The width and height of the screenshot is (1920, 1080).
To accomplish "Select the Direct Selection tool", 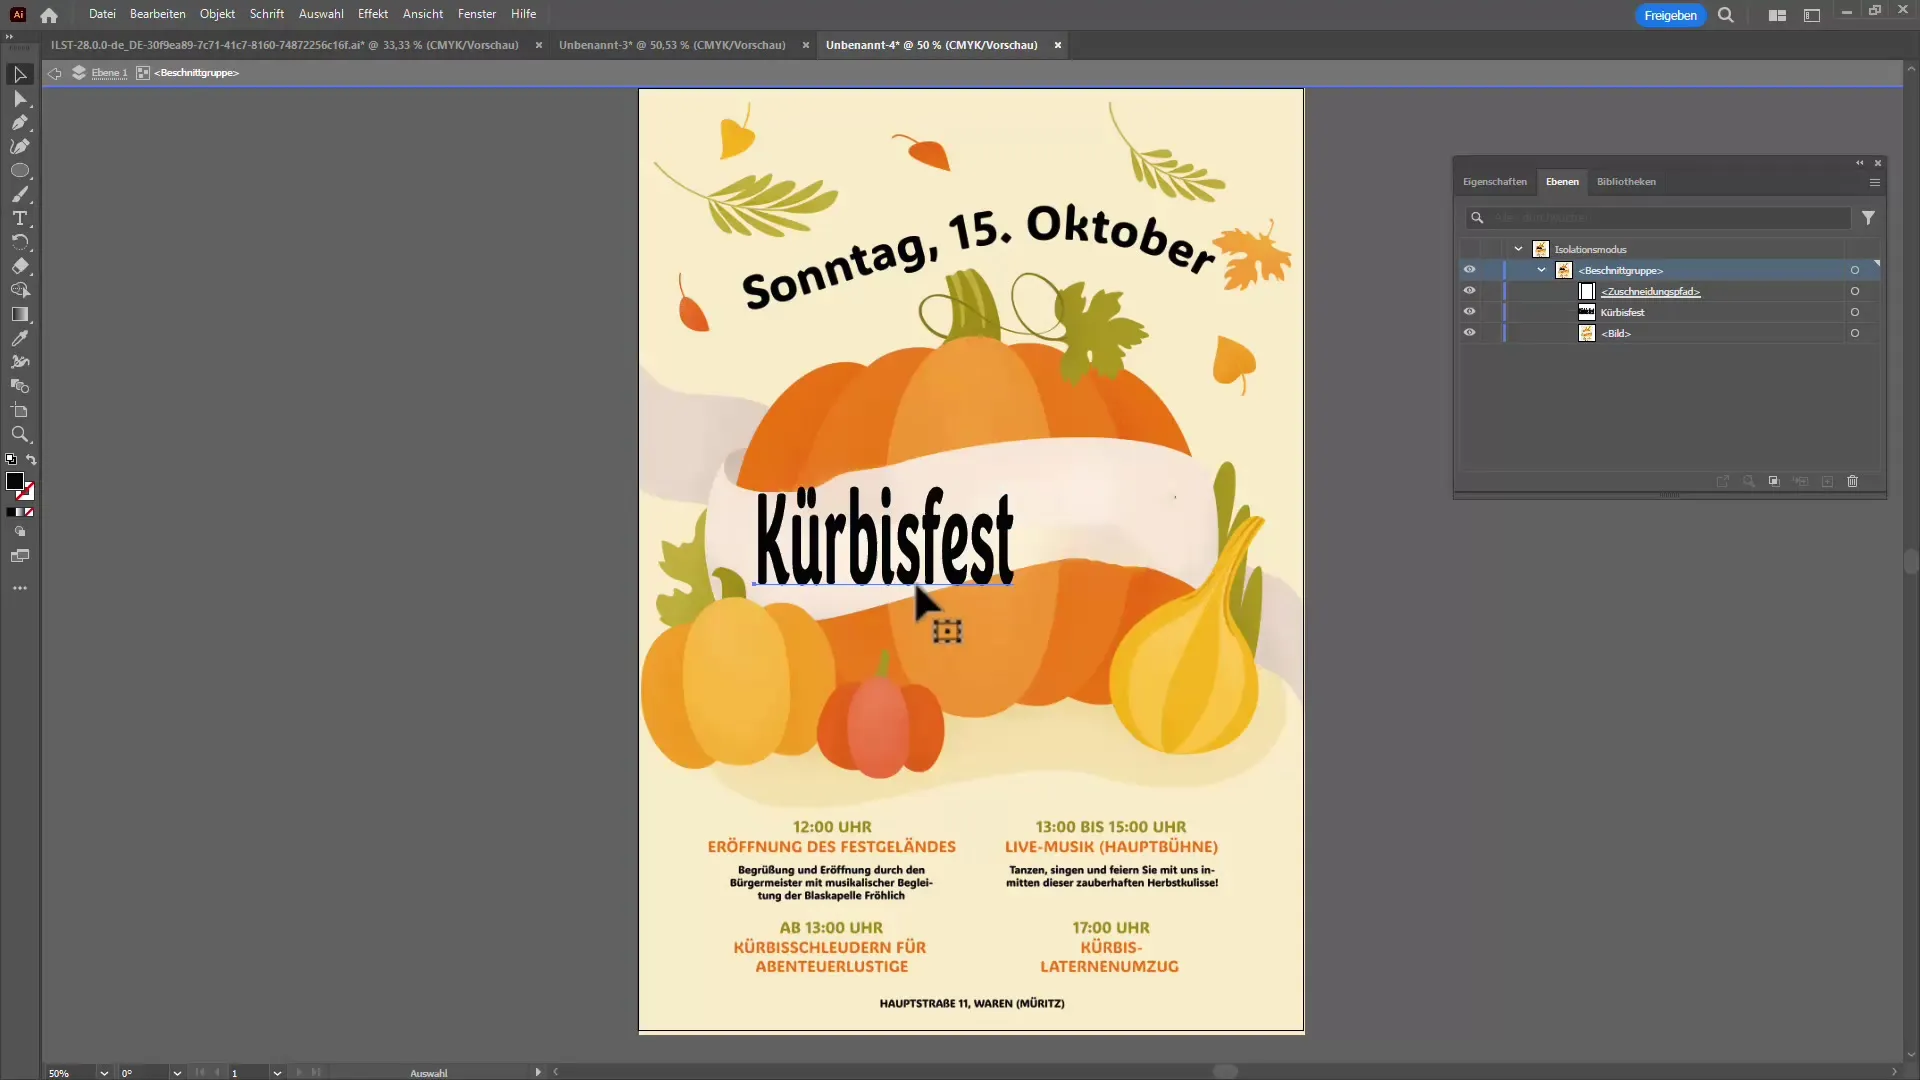I will click(x=20, y=99).
